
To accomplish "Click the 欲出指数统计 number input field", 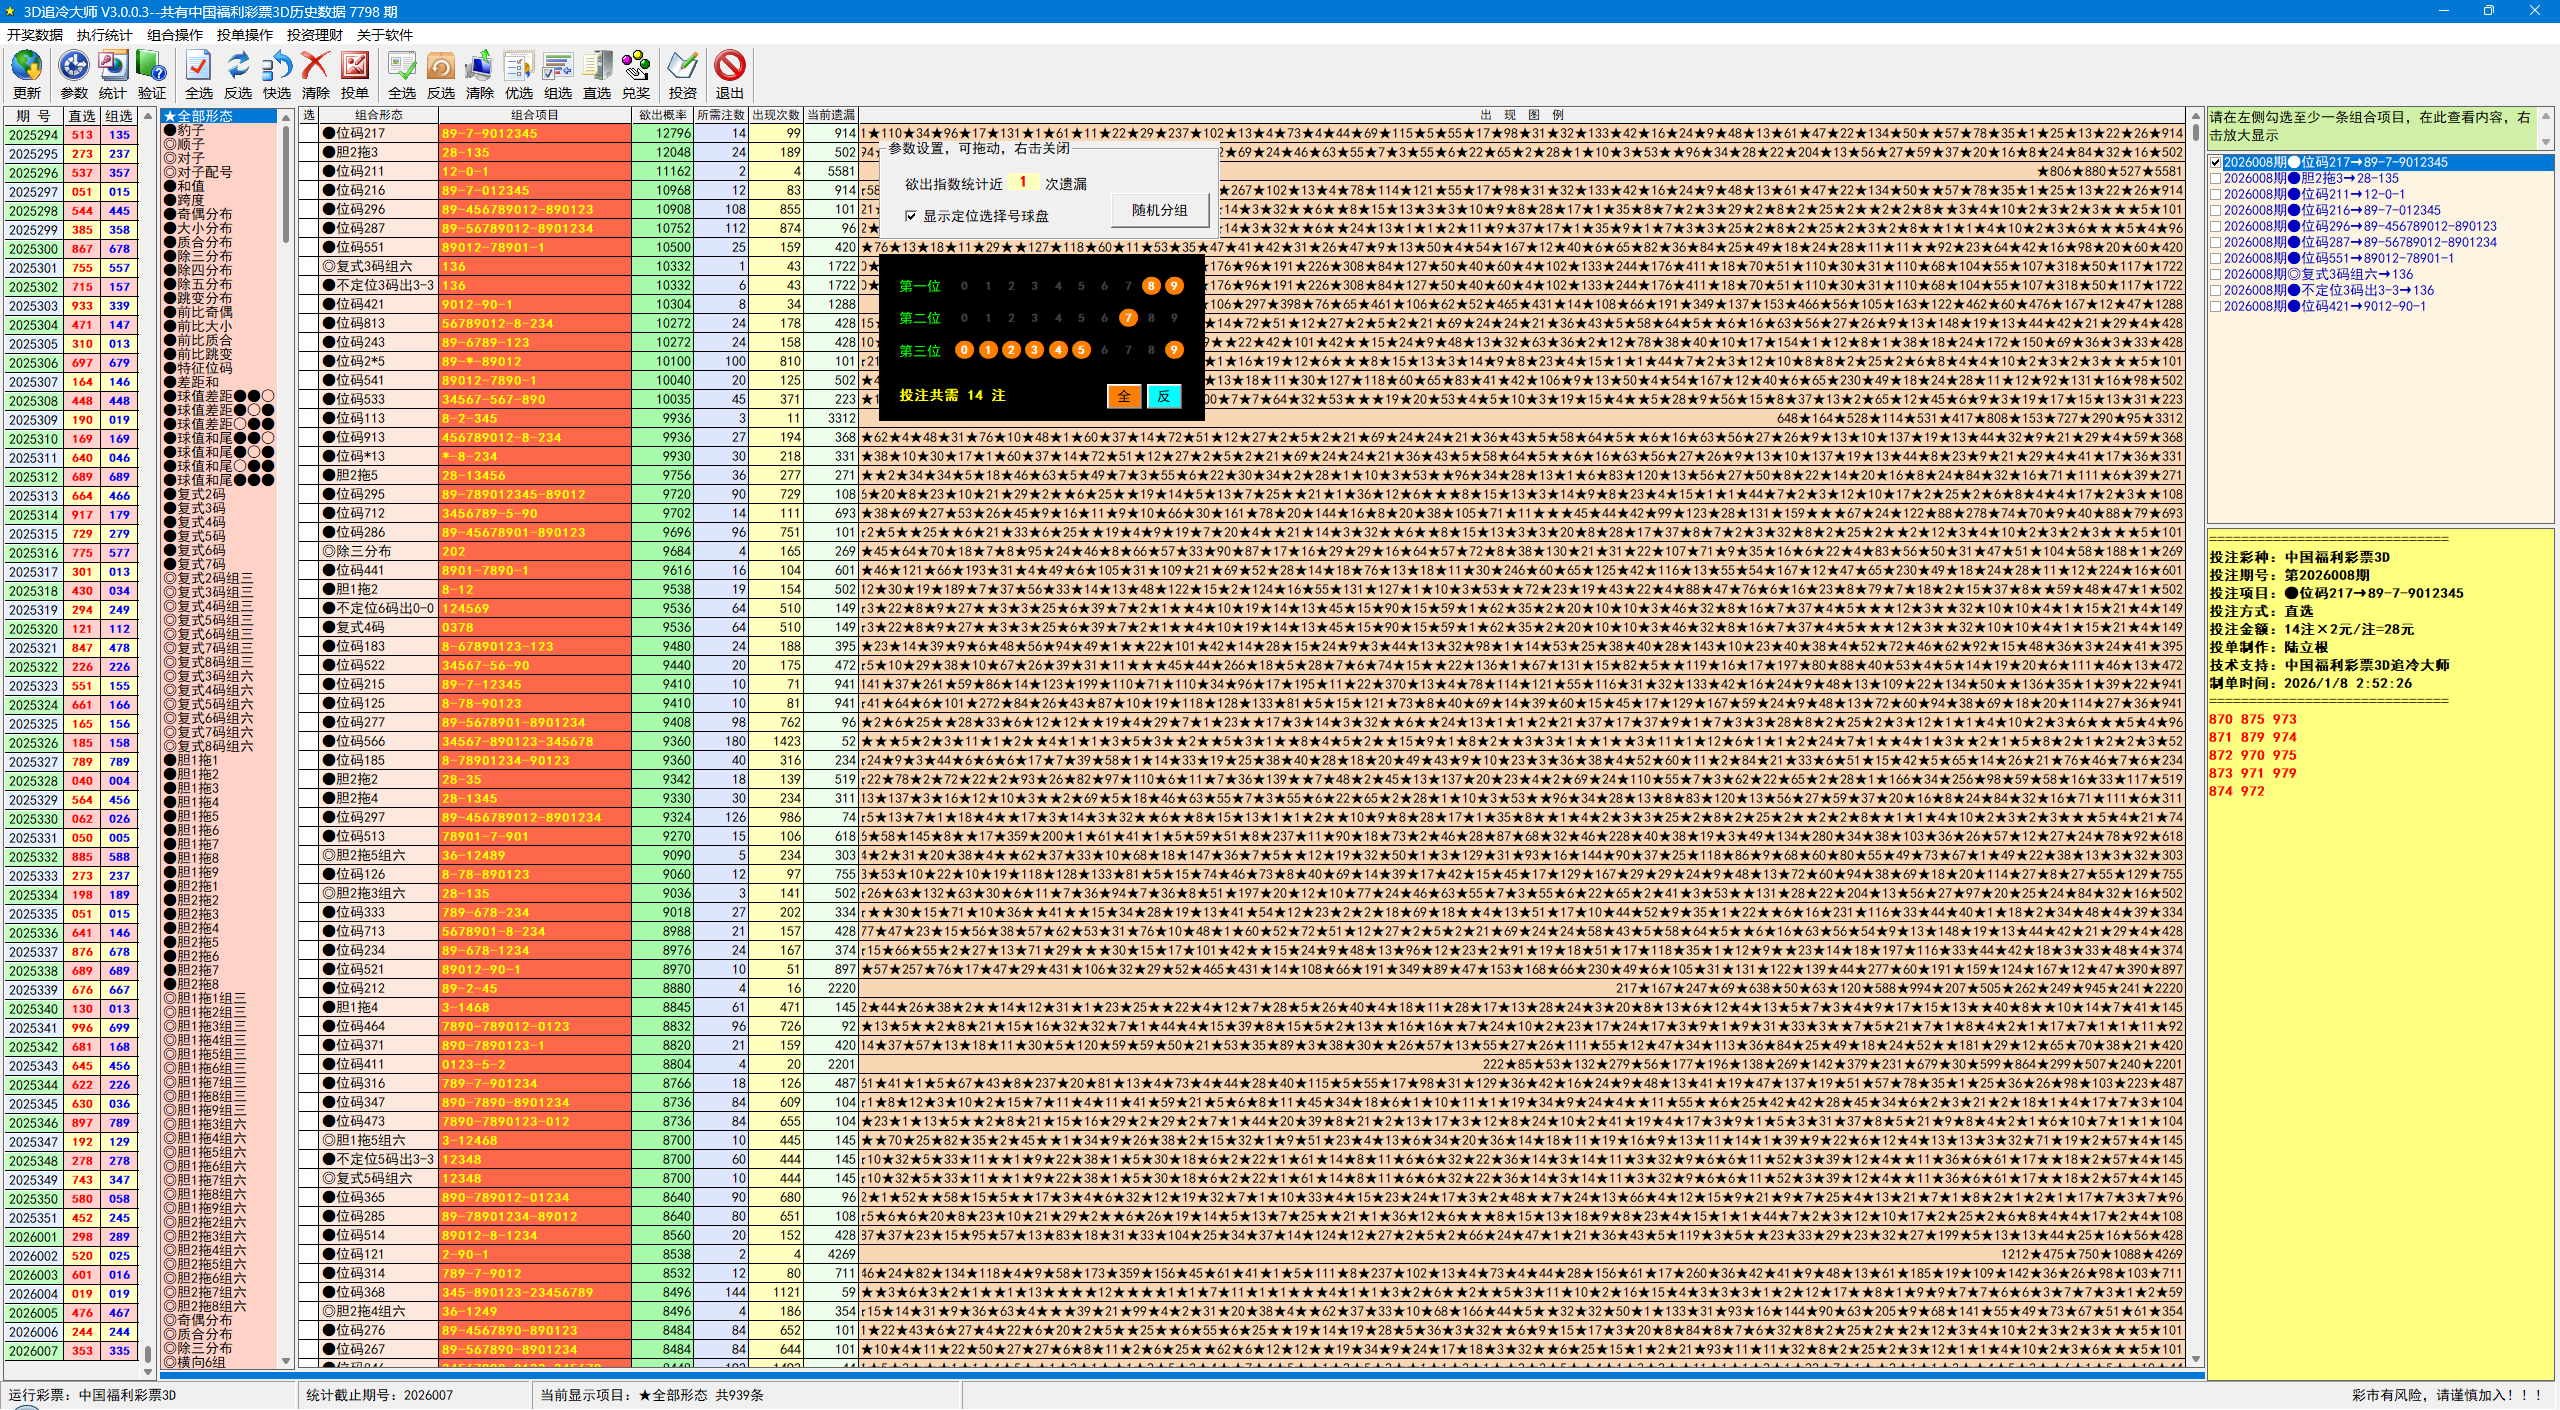I will pyautogui.click(x=1022, y=183).
